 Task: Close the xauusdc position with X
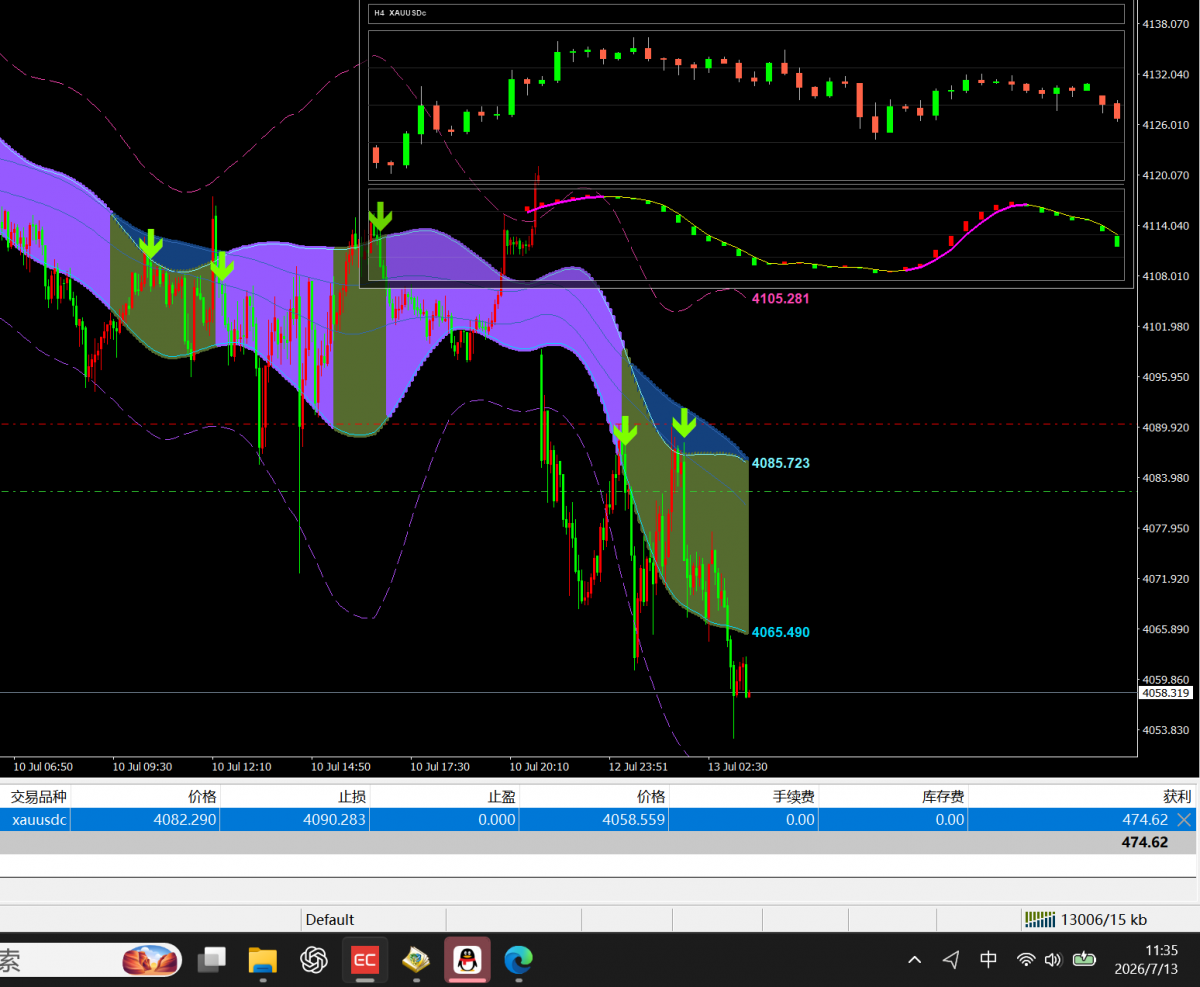[1184, 819]
